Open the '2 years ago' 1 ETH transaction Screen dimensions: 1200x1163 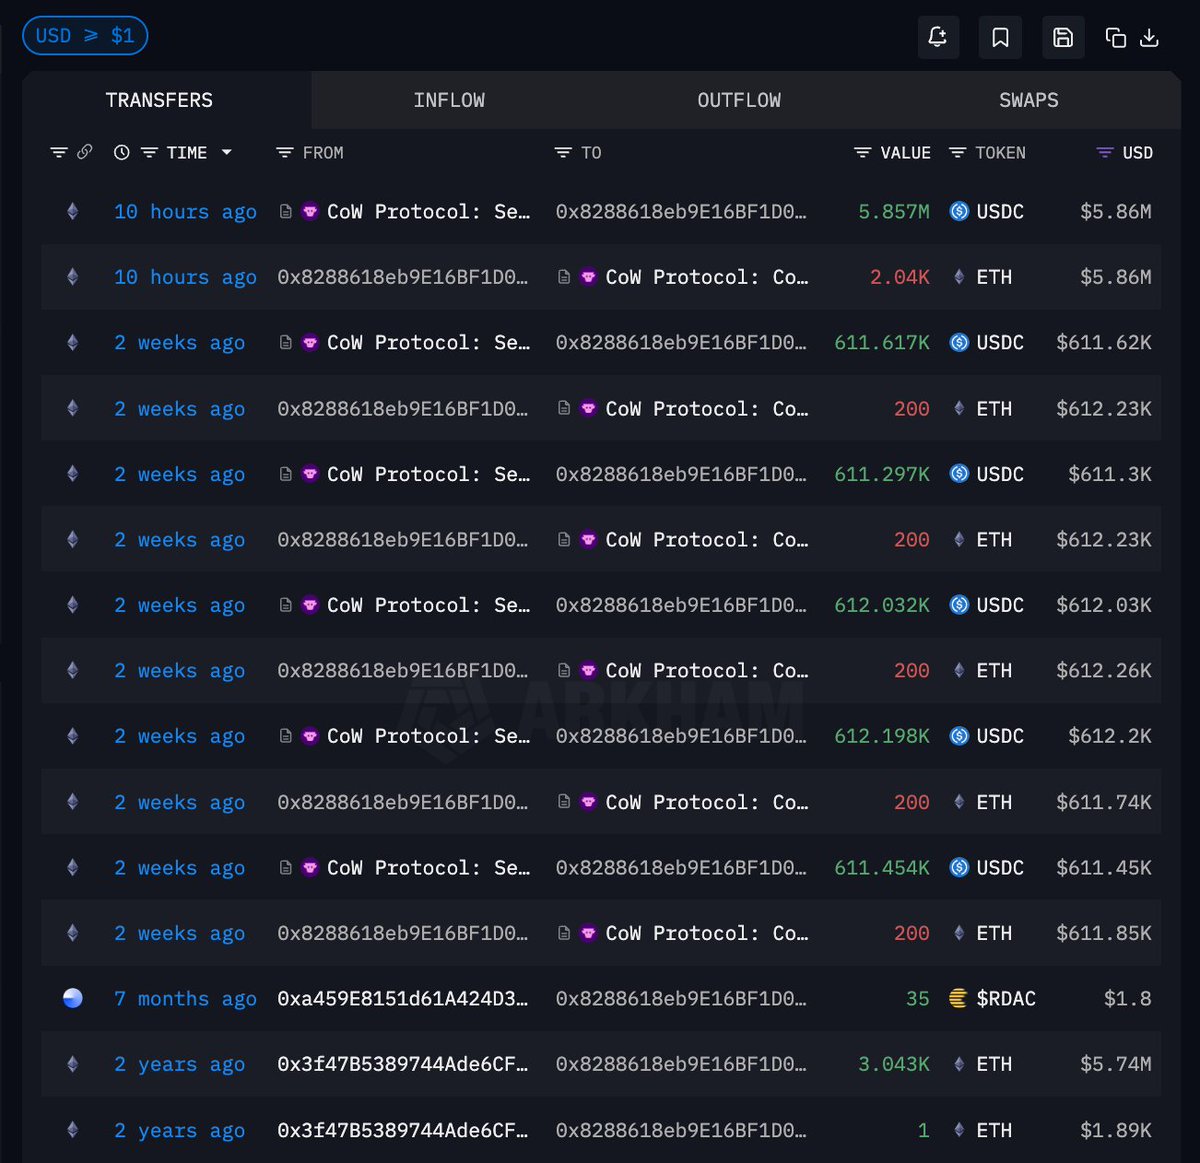179,1130
